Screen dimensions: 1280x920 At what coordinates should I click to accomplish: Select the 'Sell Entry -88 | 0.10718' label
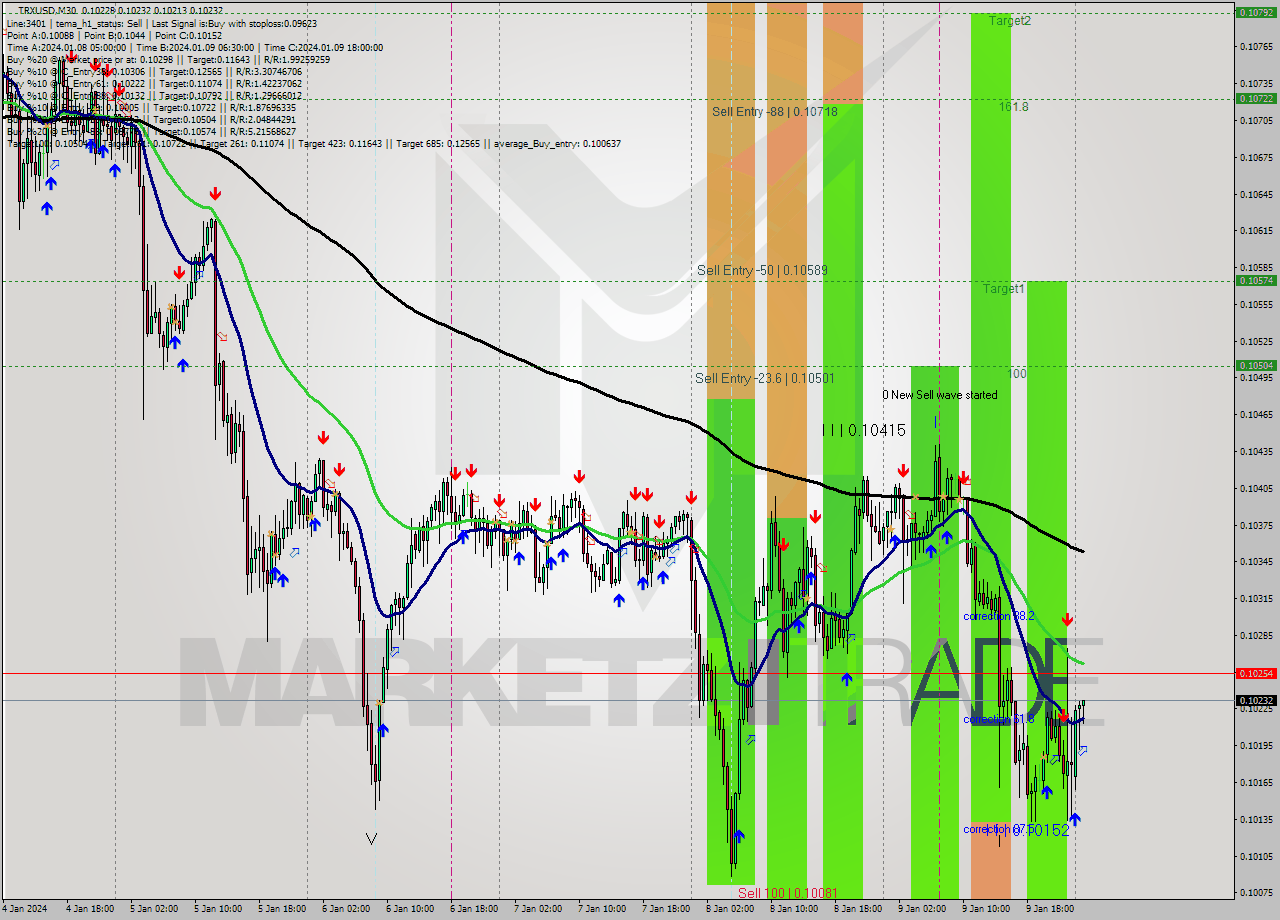click(x=774, y=111)
